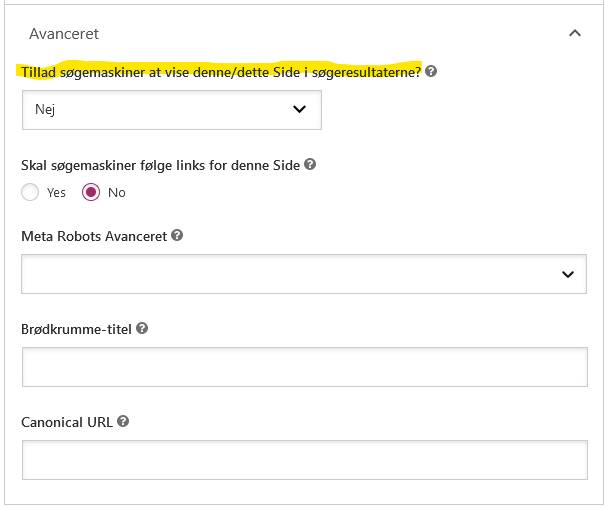Focus the Brødkrumme-titel text field
Viewport: 610px width, 510px height.
point(305,367)
